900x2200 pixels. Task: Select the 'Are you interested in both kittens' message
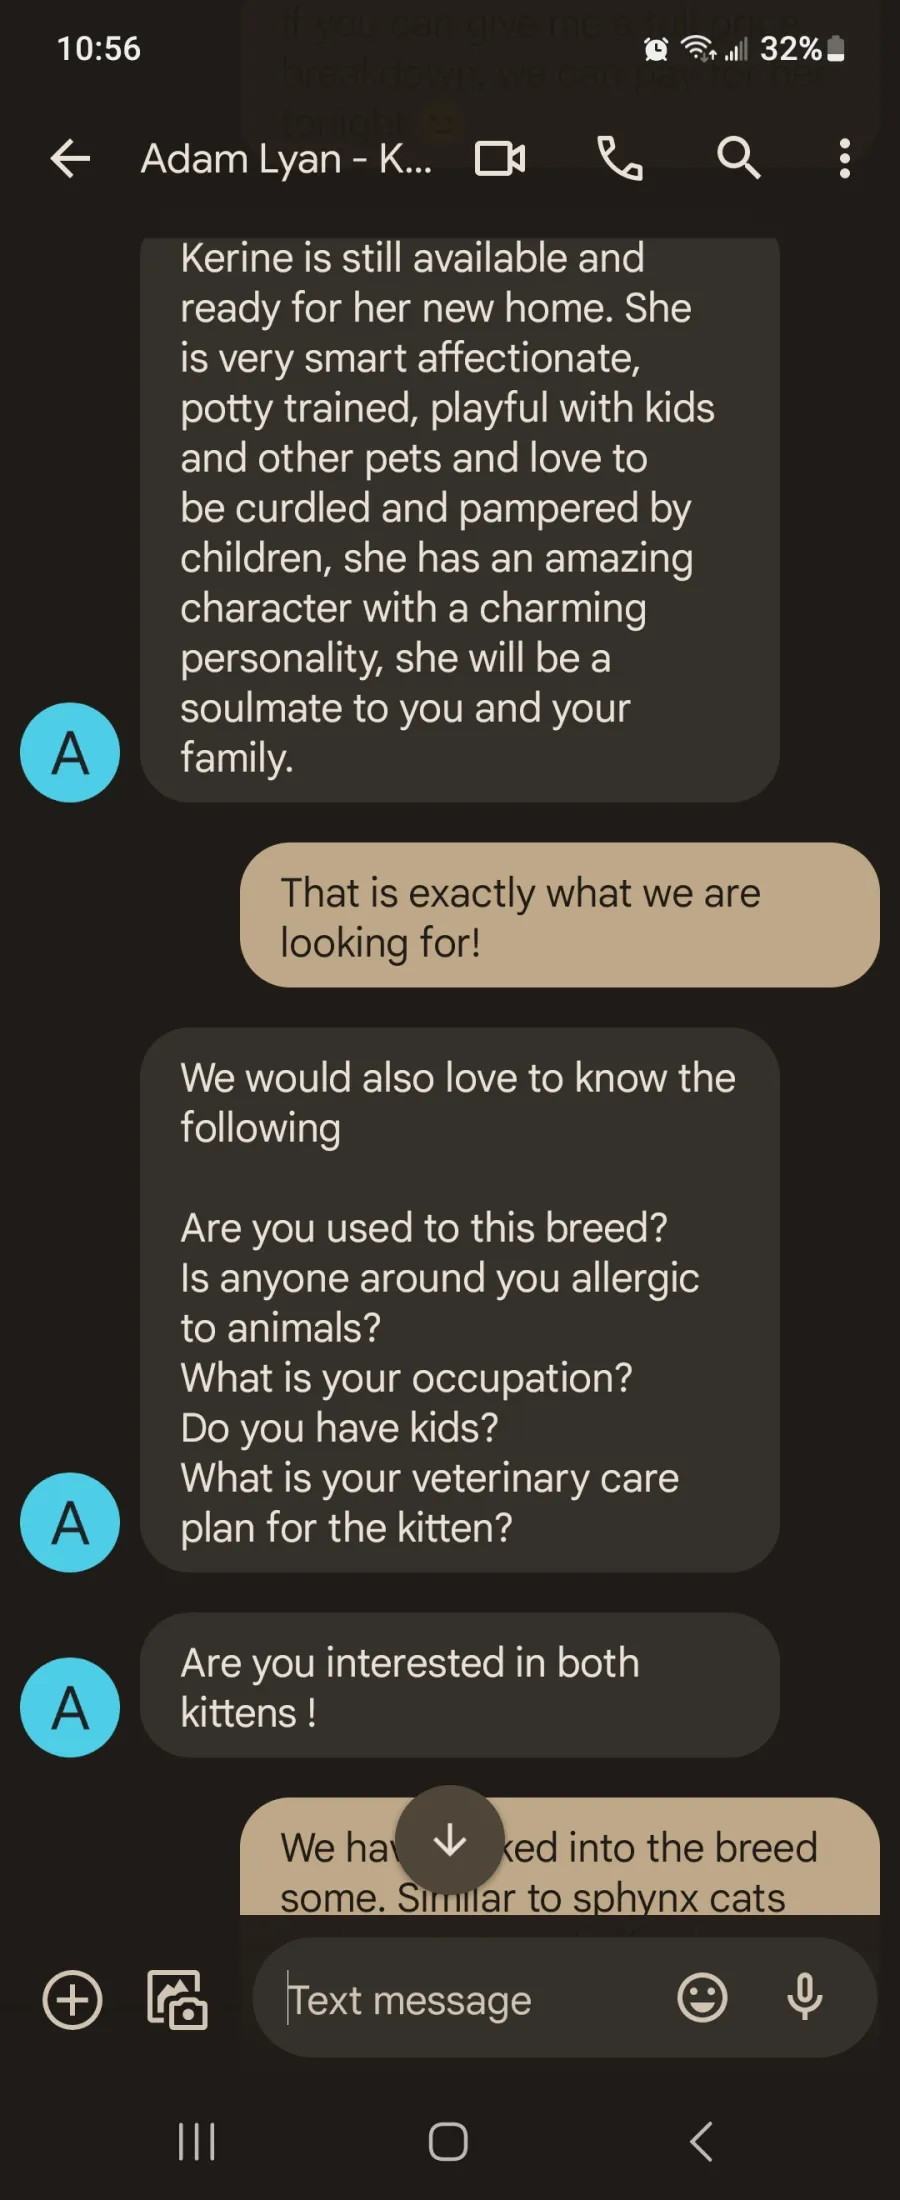tap(460, 1685)
